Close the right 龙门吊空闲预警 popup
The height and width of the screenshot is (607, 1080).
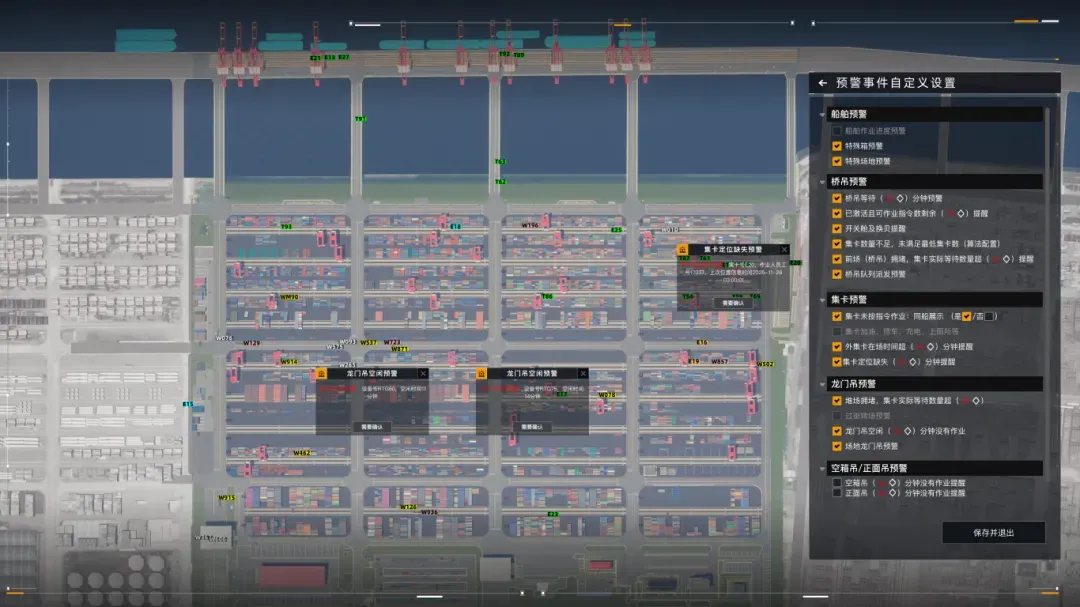pyautogui.click(x=583, y=373)
